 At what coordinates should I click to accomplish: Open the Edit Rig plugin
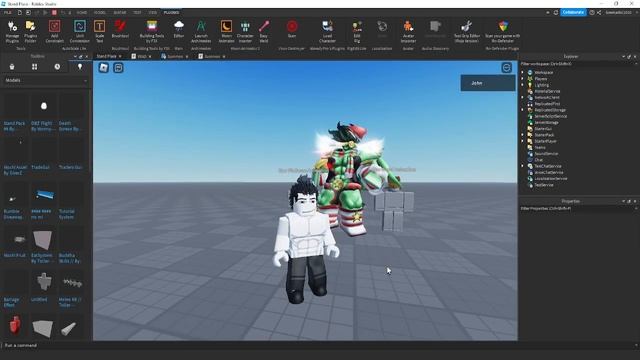[357, 31]
